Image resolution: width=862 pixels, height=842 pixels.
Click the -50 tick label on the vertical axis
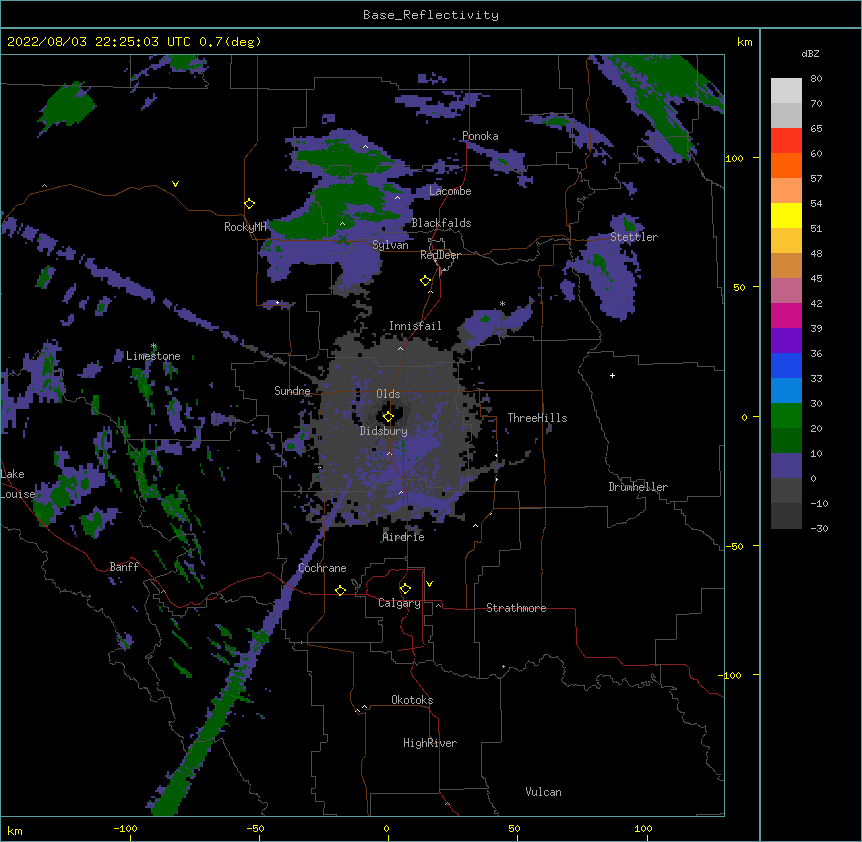tap(734, 546)
